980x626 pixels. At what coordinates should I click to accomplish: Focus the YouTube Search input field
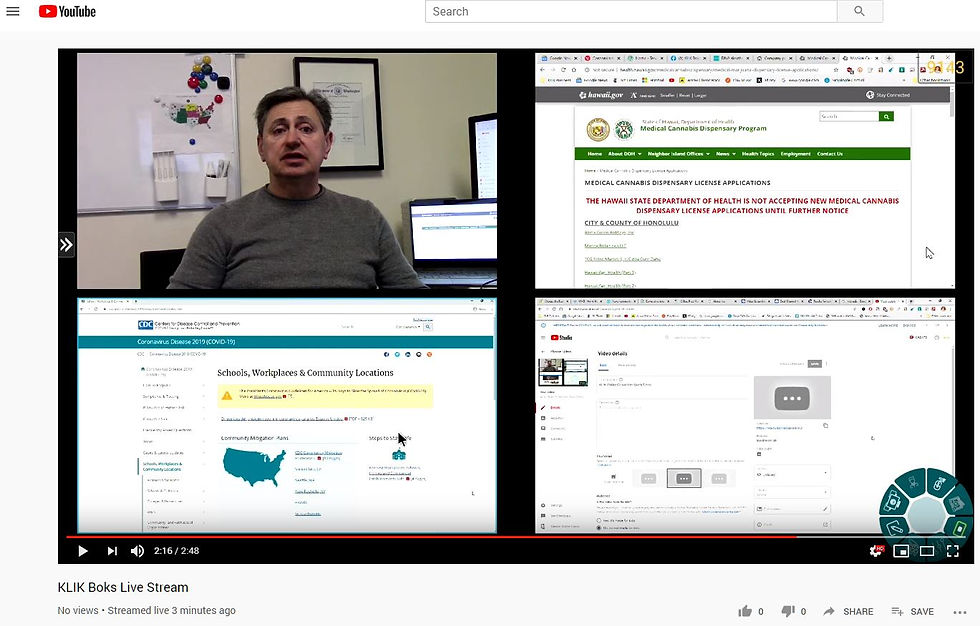click(x=631, y=11)
